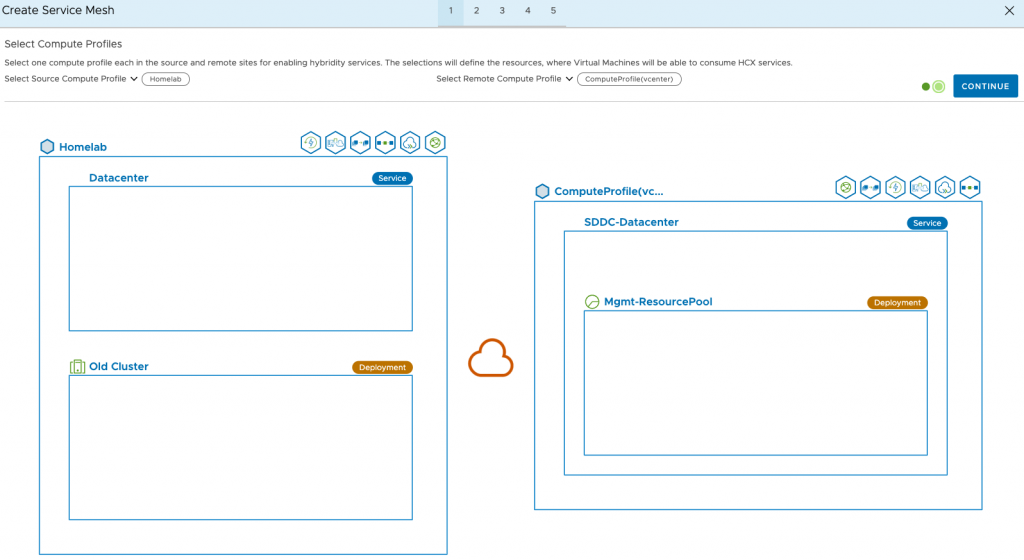
Task: Go to wizard step 5
Action: 553,11
